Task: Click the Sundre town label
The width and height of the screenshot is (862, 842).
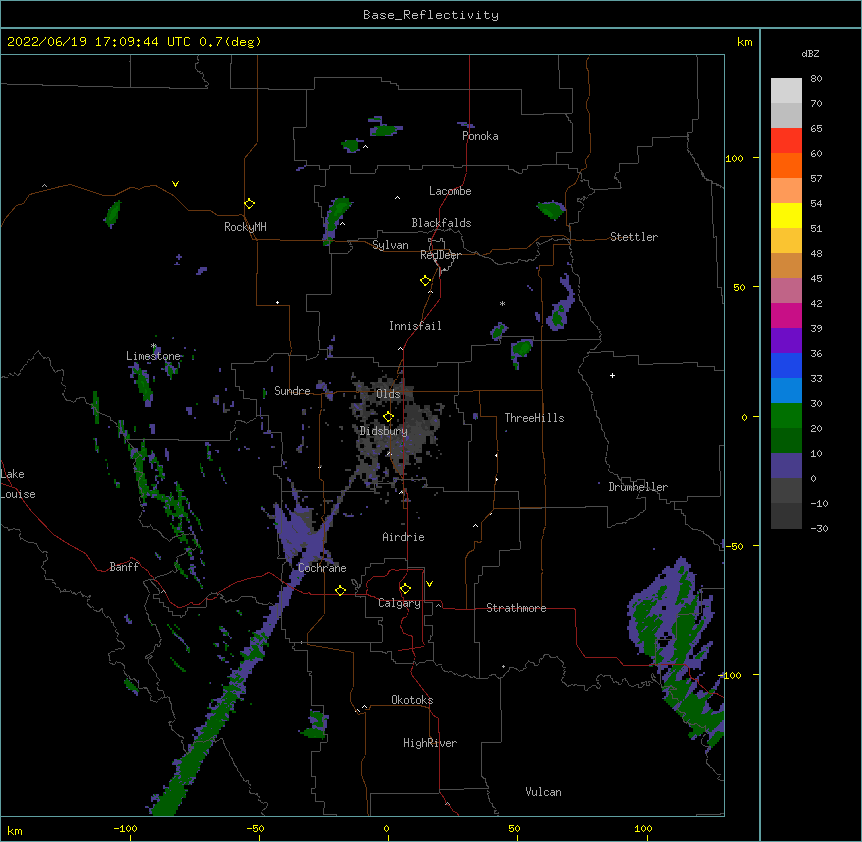Action: click(292, 391)
